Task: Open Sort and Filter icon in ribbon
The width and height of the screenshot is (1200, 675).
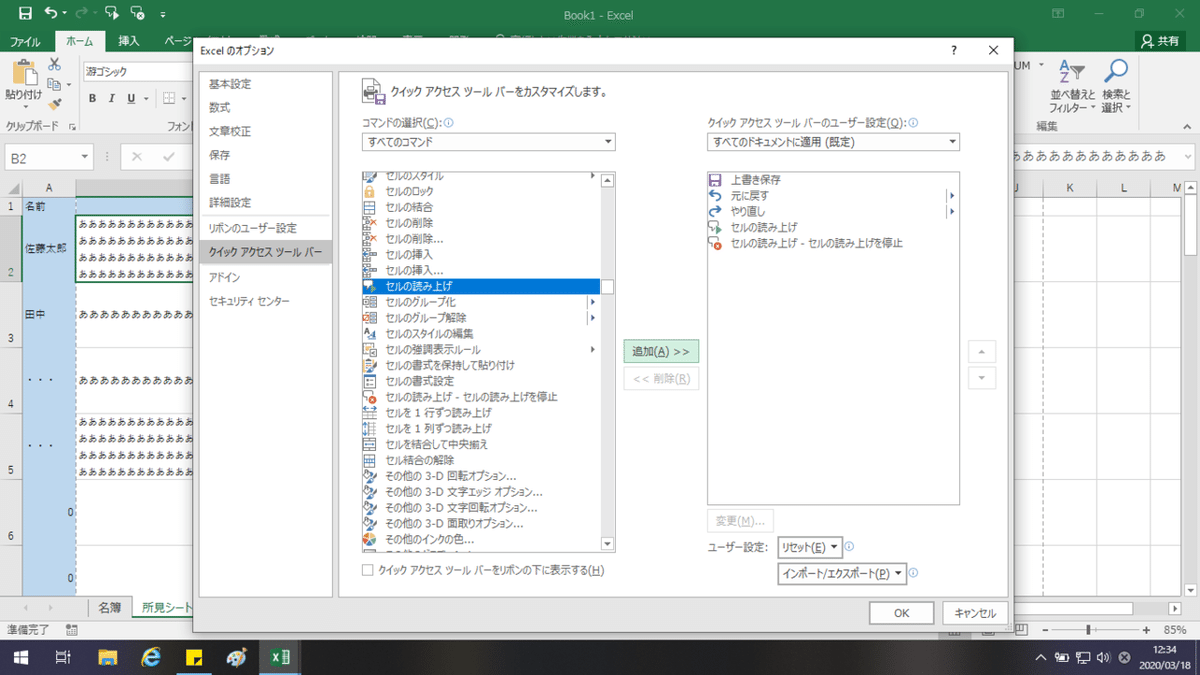Action: coord(1071,72)
